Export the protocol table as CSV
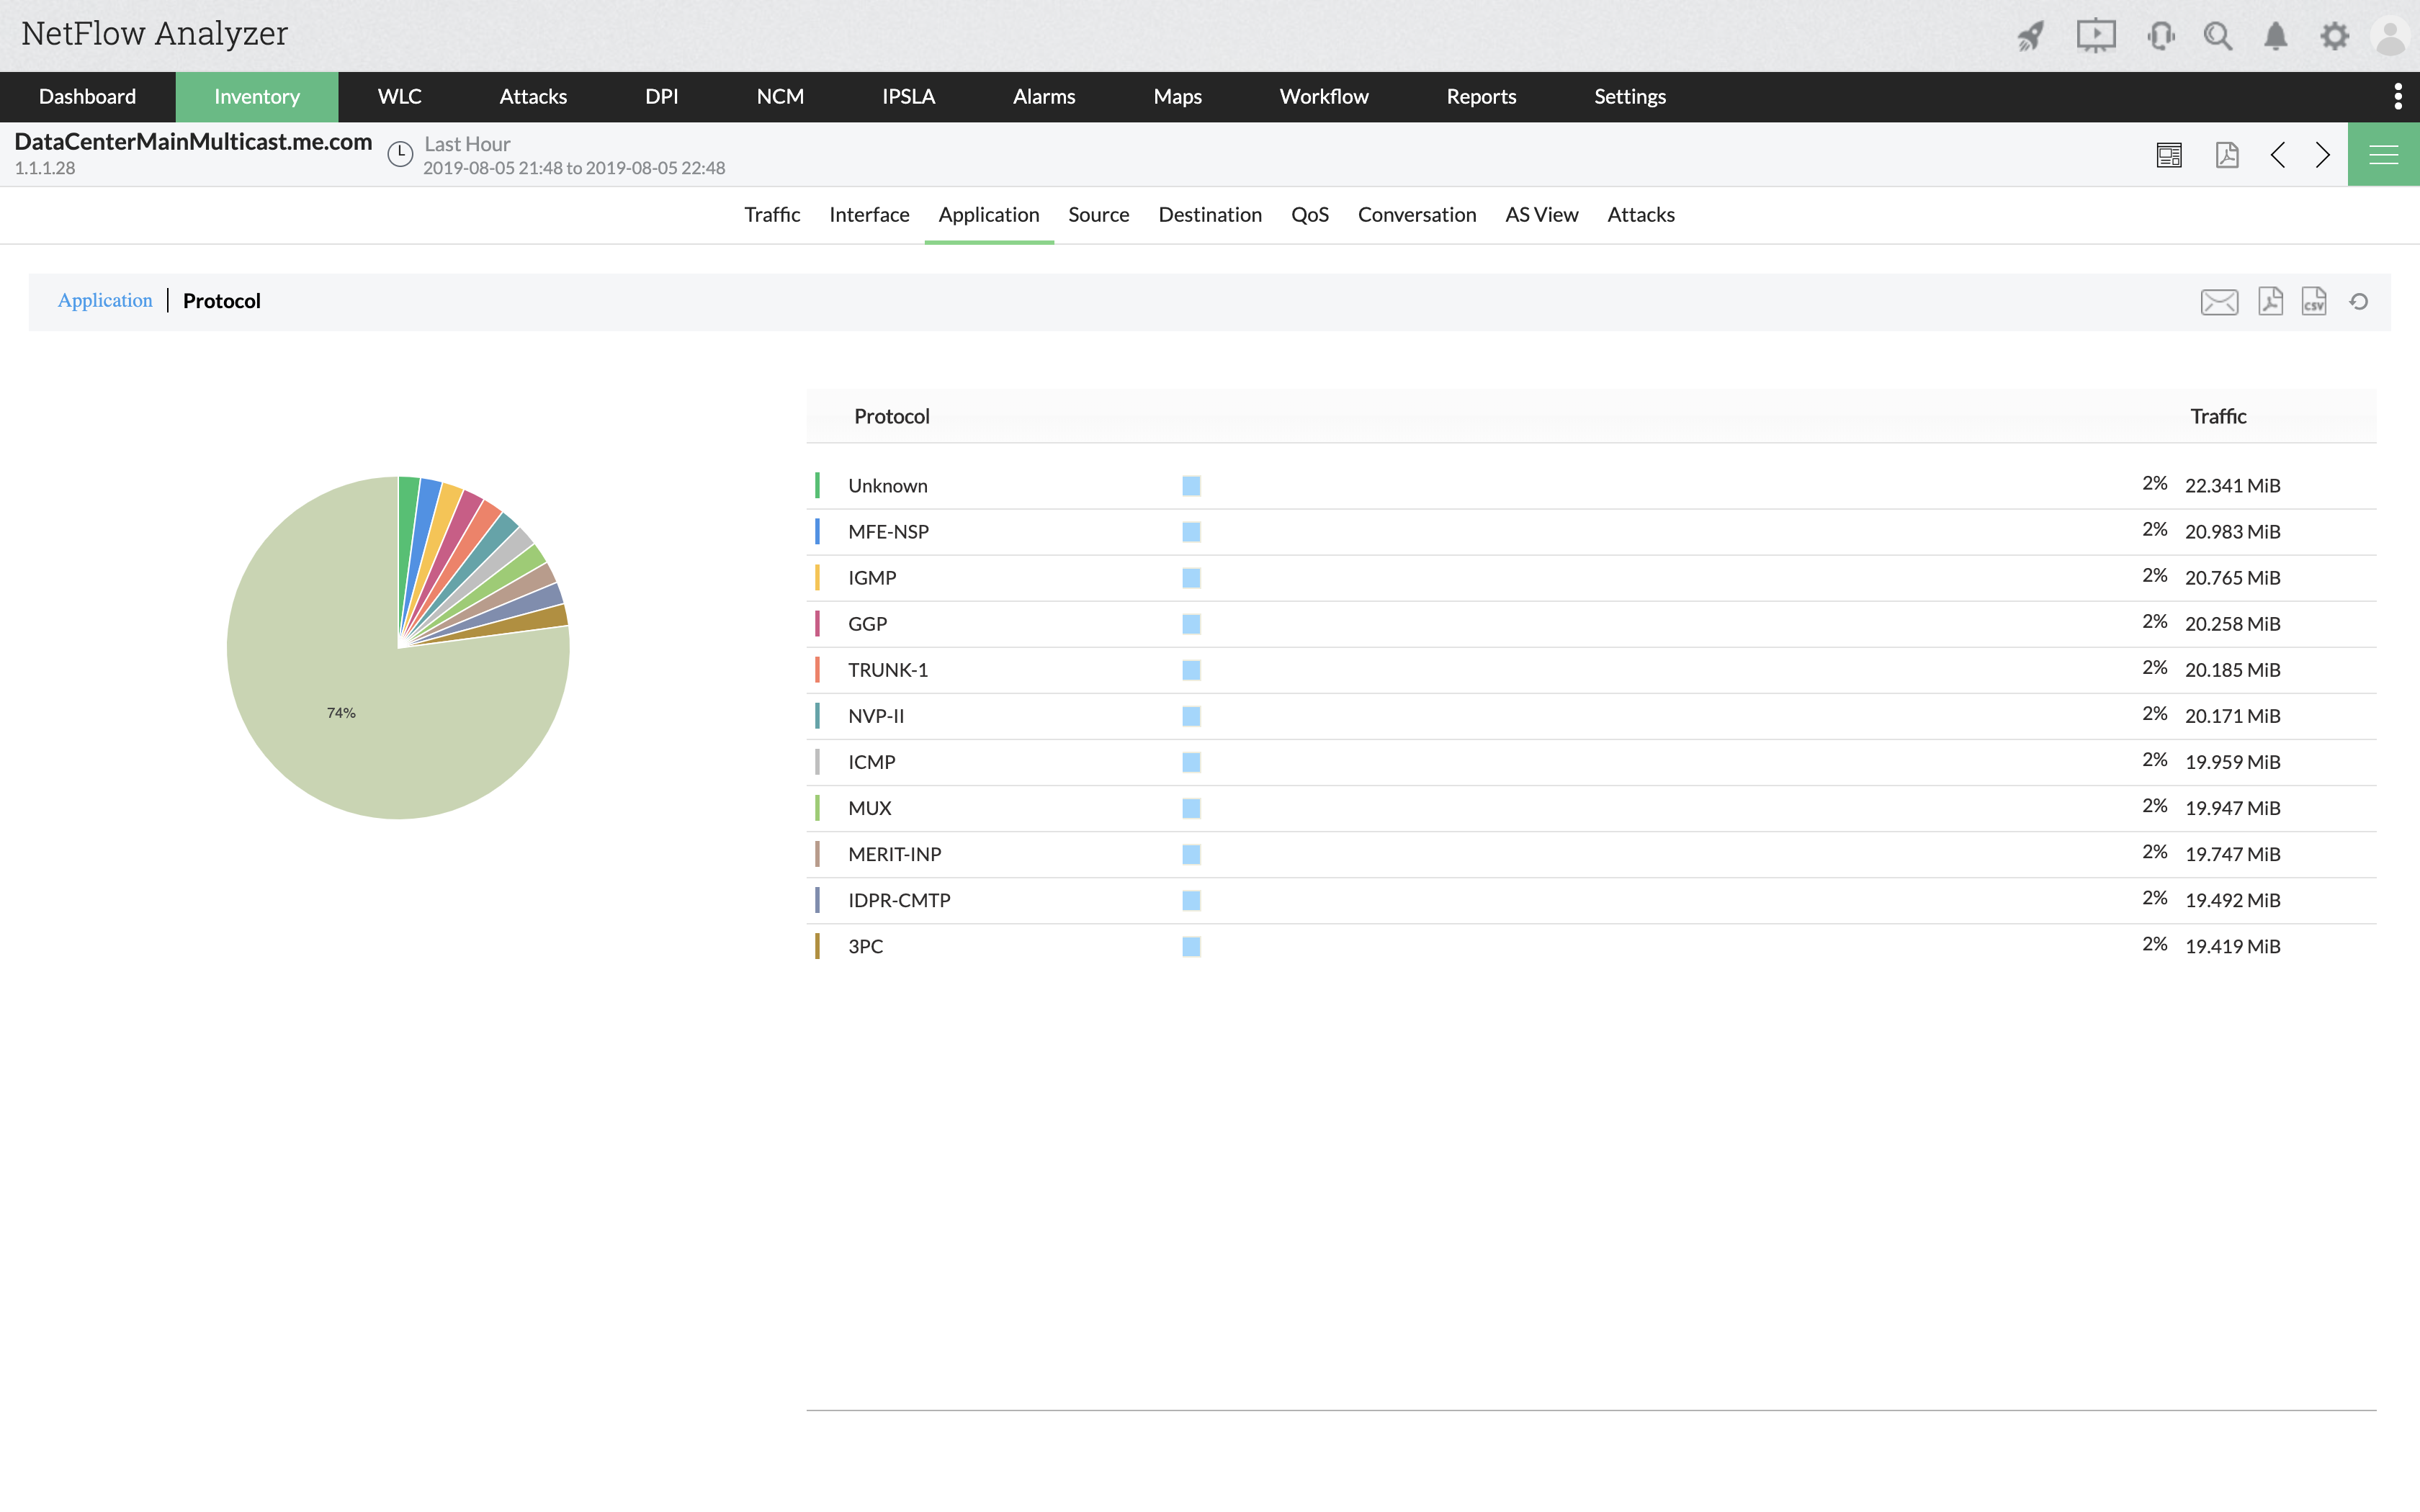 pos(2314,302)
